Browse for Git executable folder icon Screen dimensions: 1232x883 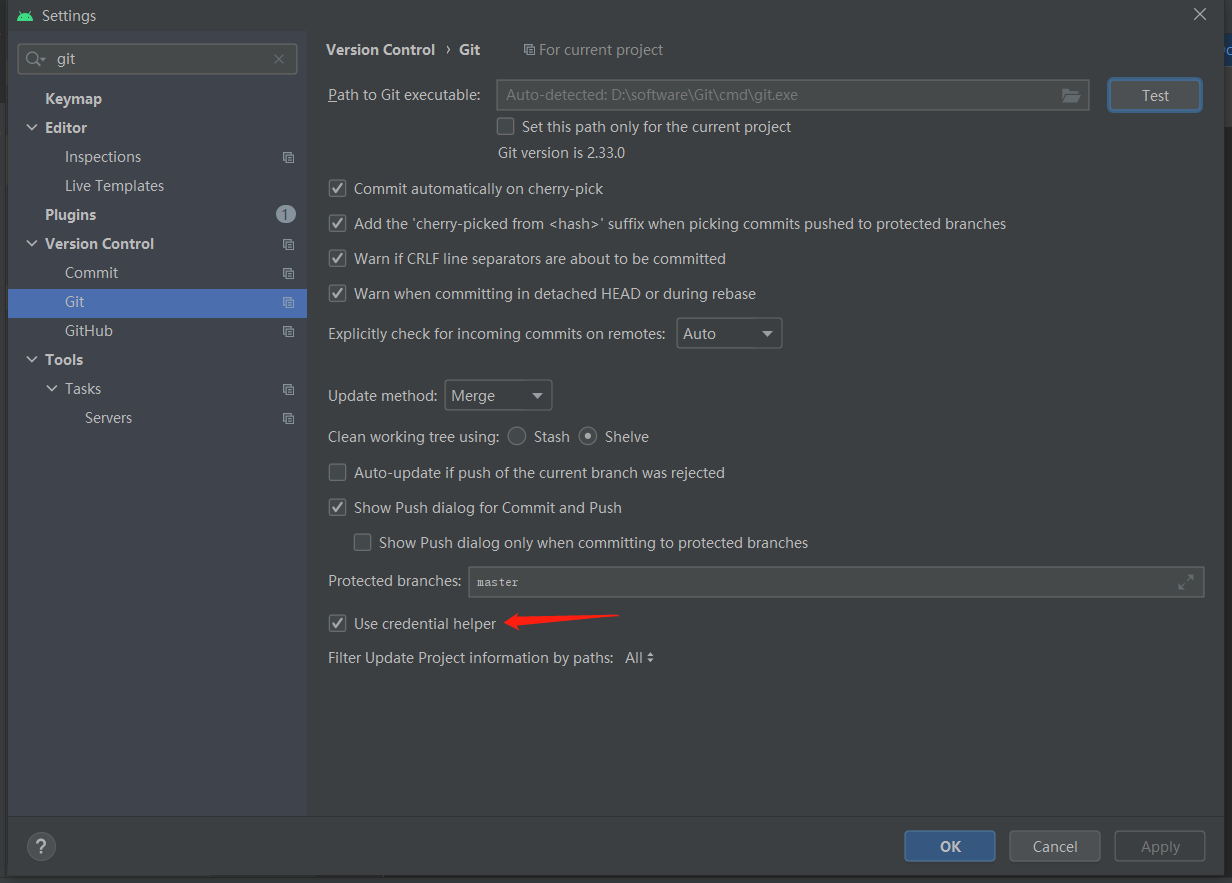click(1071, 96)
